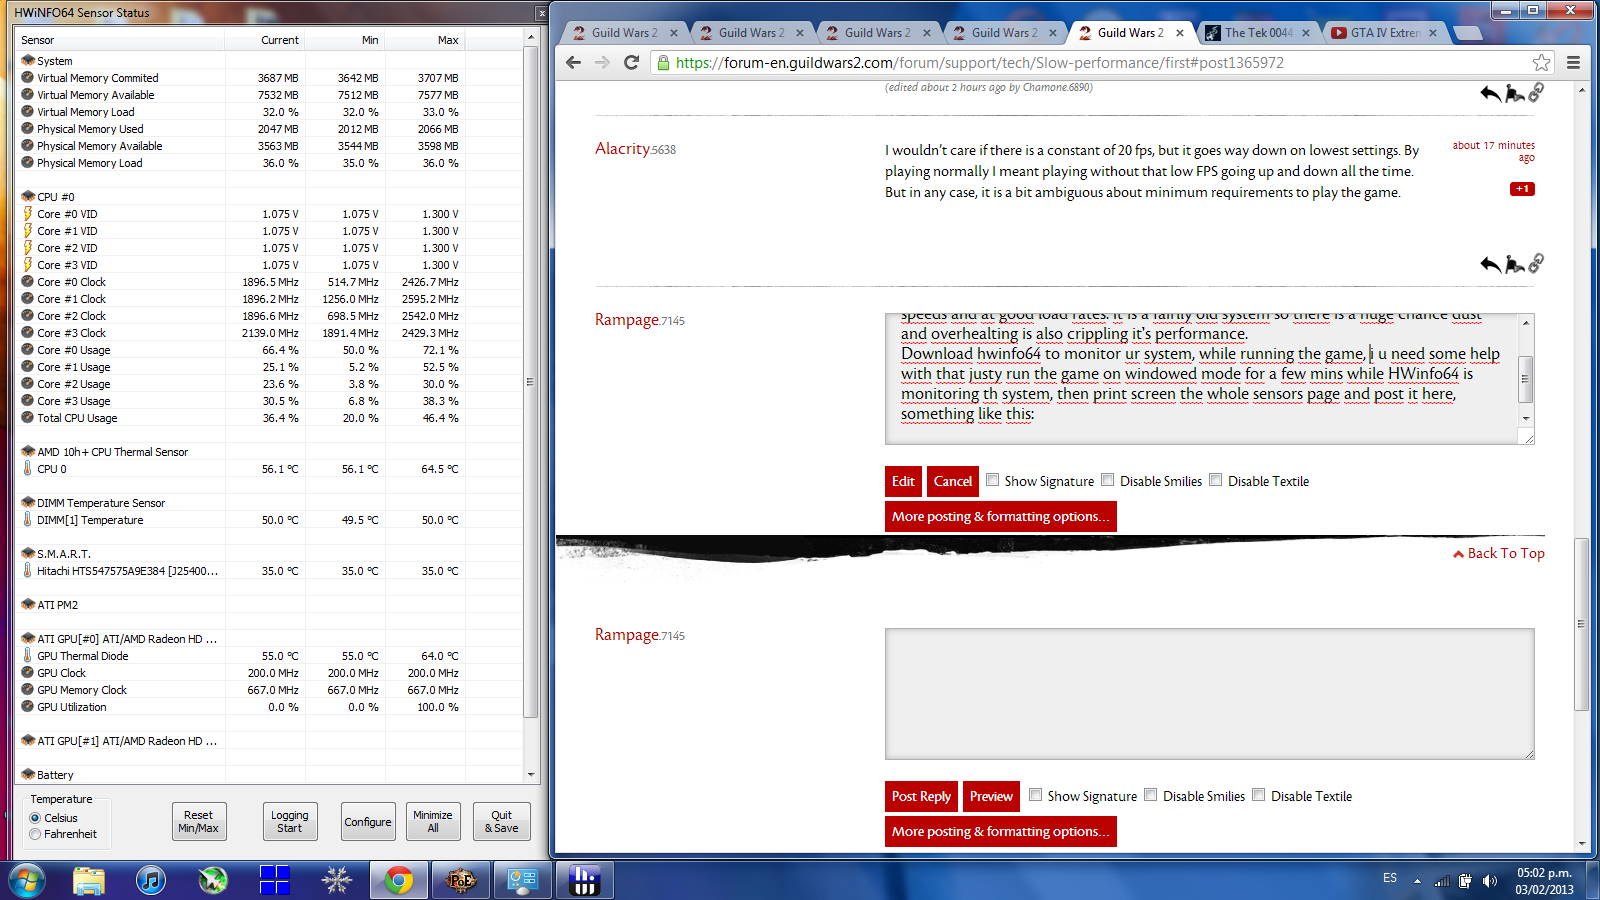Click the permalink chain icon above Alacrity's post
This screenshot has width=1600, height=900.
(x=1536, y=92)
